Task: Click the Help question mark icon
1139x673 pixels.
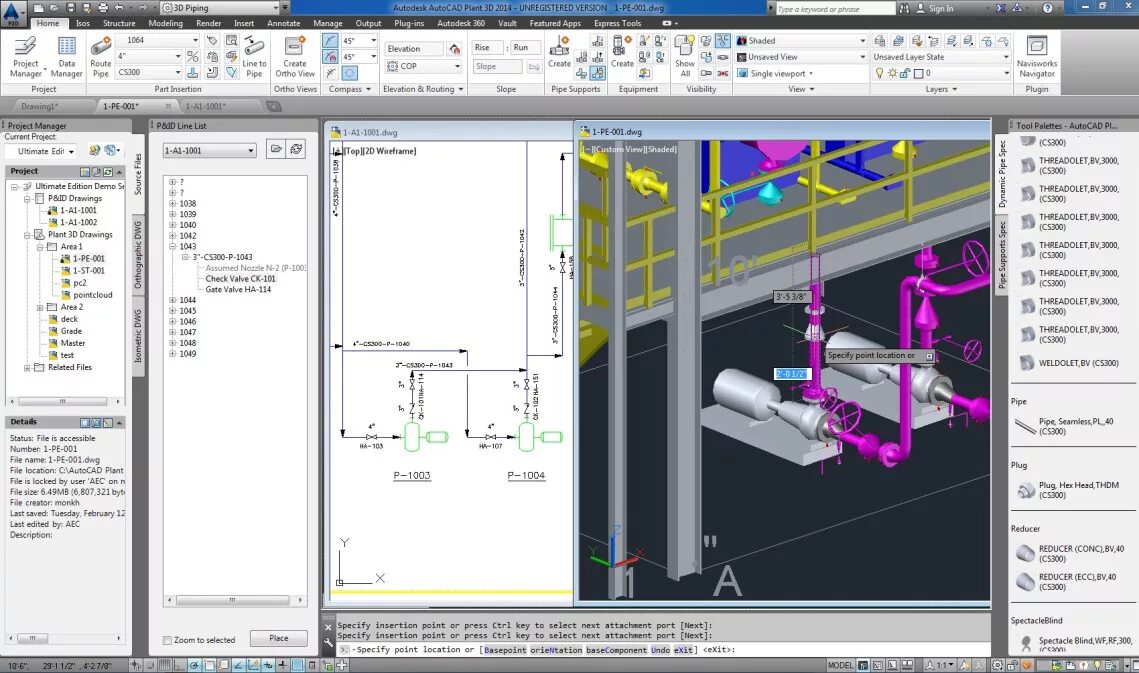Action: click(x=1047, y=8)
